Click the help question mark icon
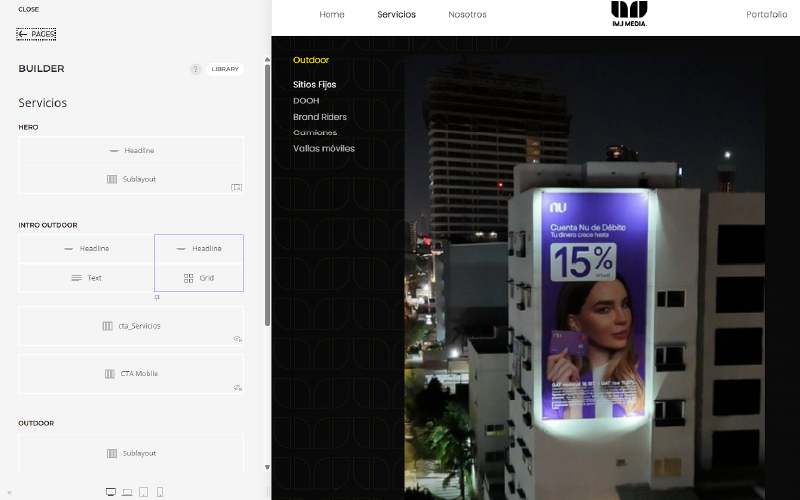 point(196,69)
